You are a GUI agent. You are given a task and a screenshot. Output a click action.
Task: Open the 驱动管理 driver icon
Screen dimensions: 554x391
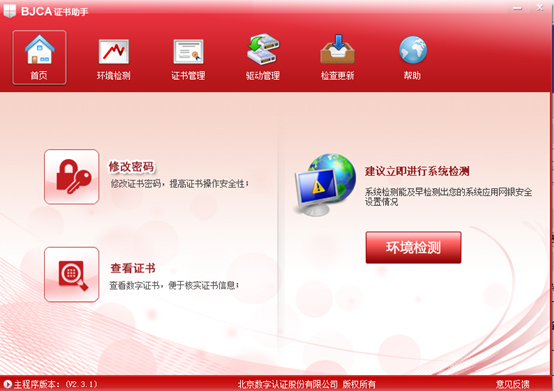tap(263, 58)
